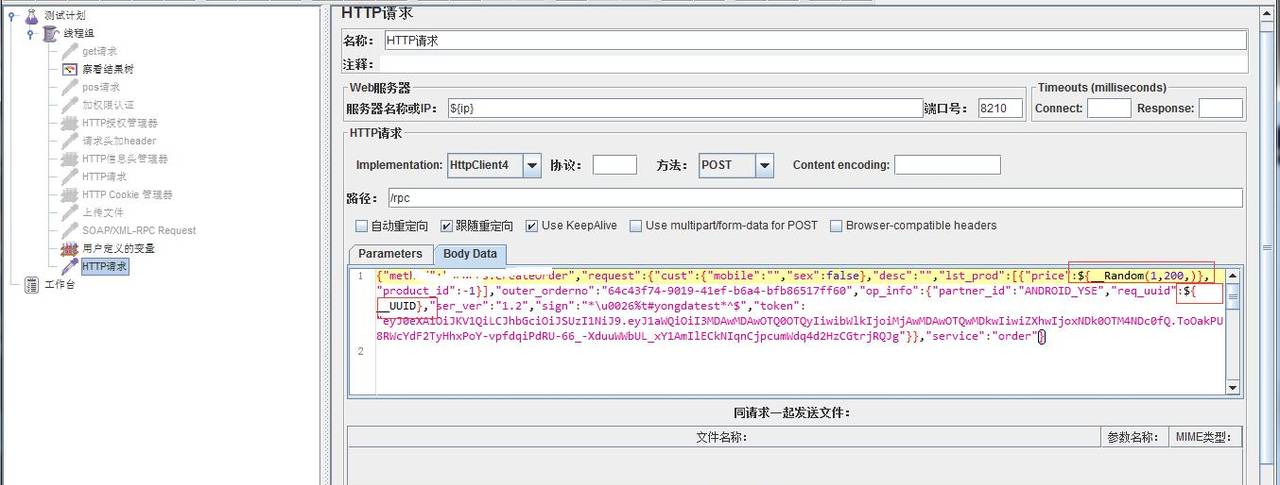Click the pos请求 sampler pipette icon
The image size is (1280, 485).
(70, 88)
